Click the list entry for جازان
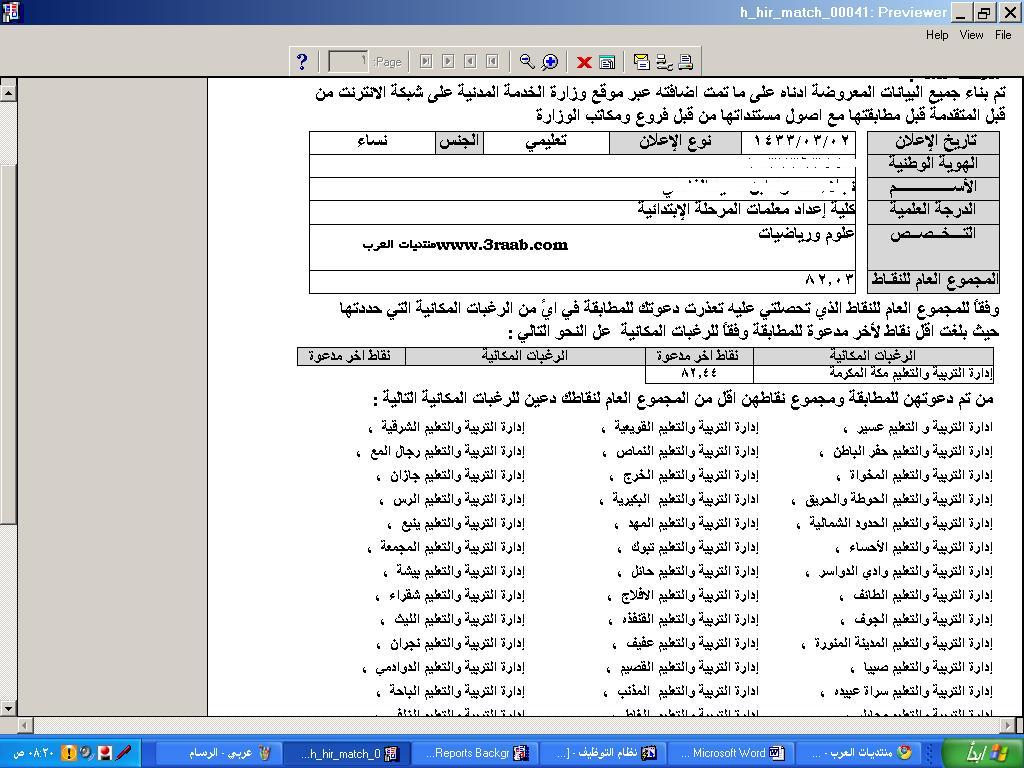This screenshot has height=768, width=1024. [451, 476]
